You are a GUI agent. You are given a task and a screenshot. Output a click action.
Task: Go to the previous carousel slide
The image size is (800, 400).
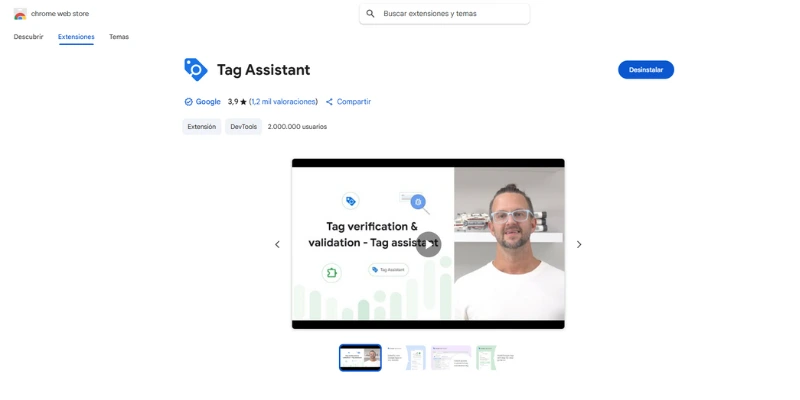tap(277, 244)
